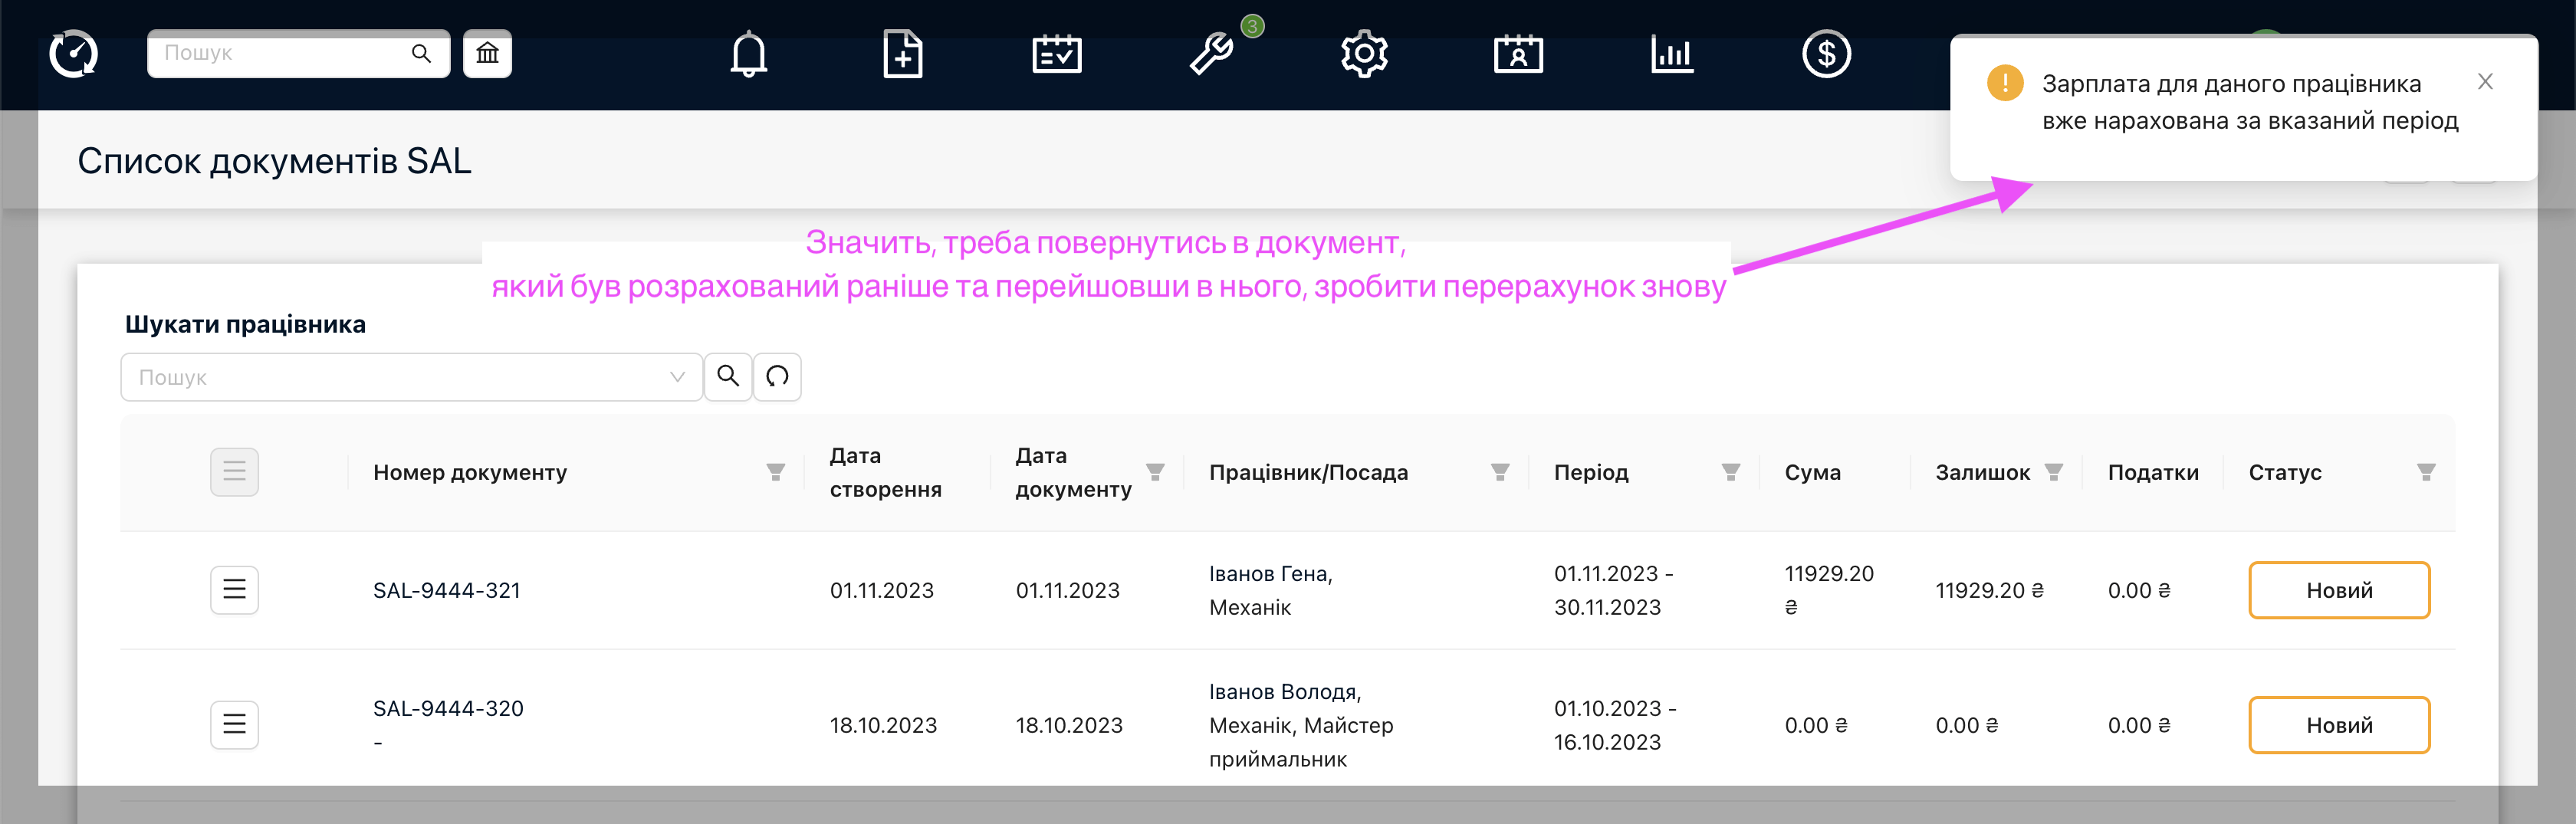
Task: Open the notifications bell icon
Action: [748, 54]
